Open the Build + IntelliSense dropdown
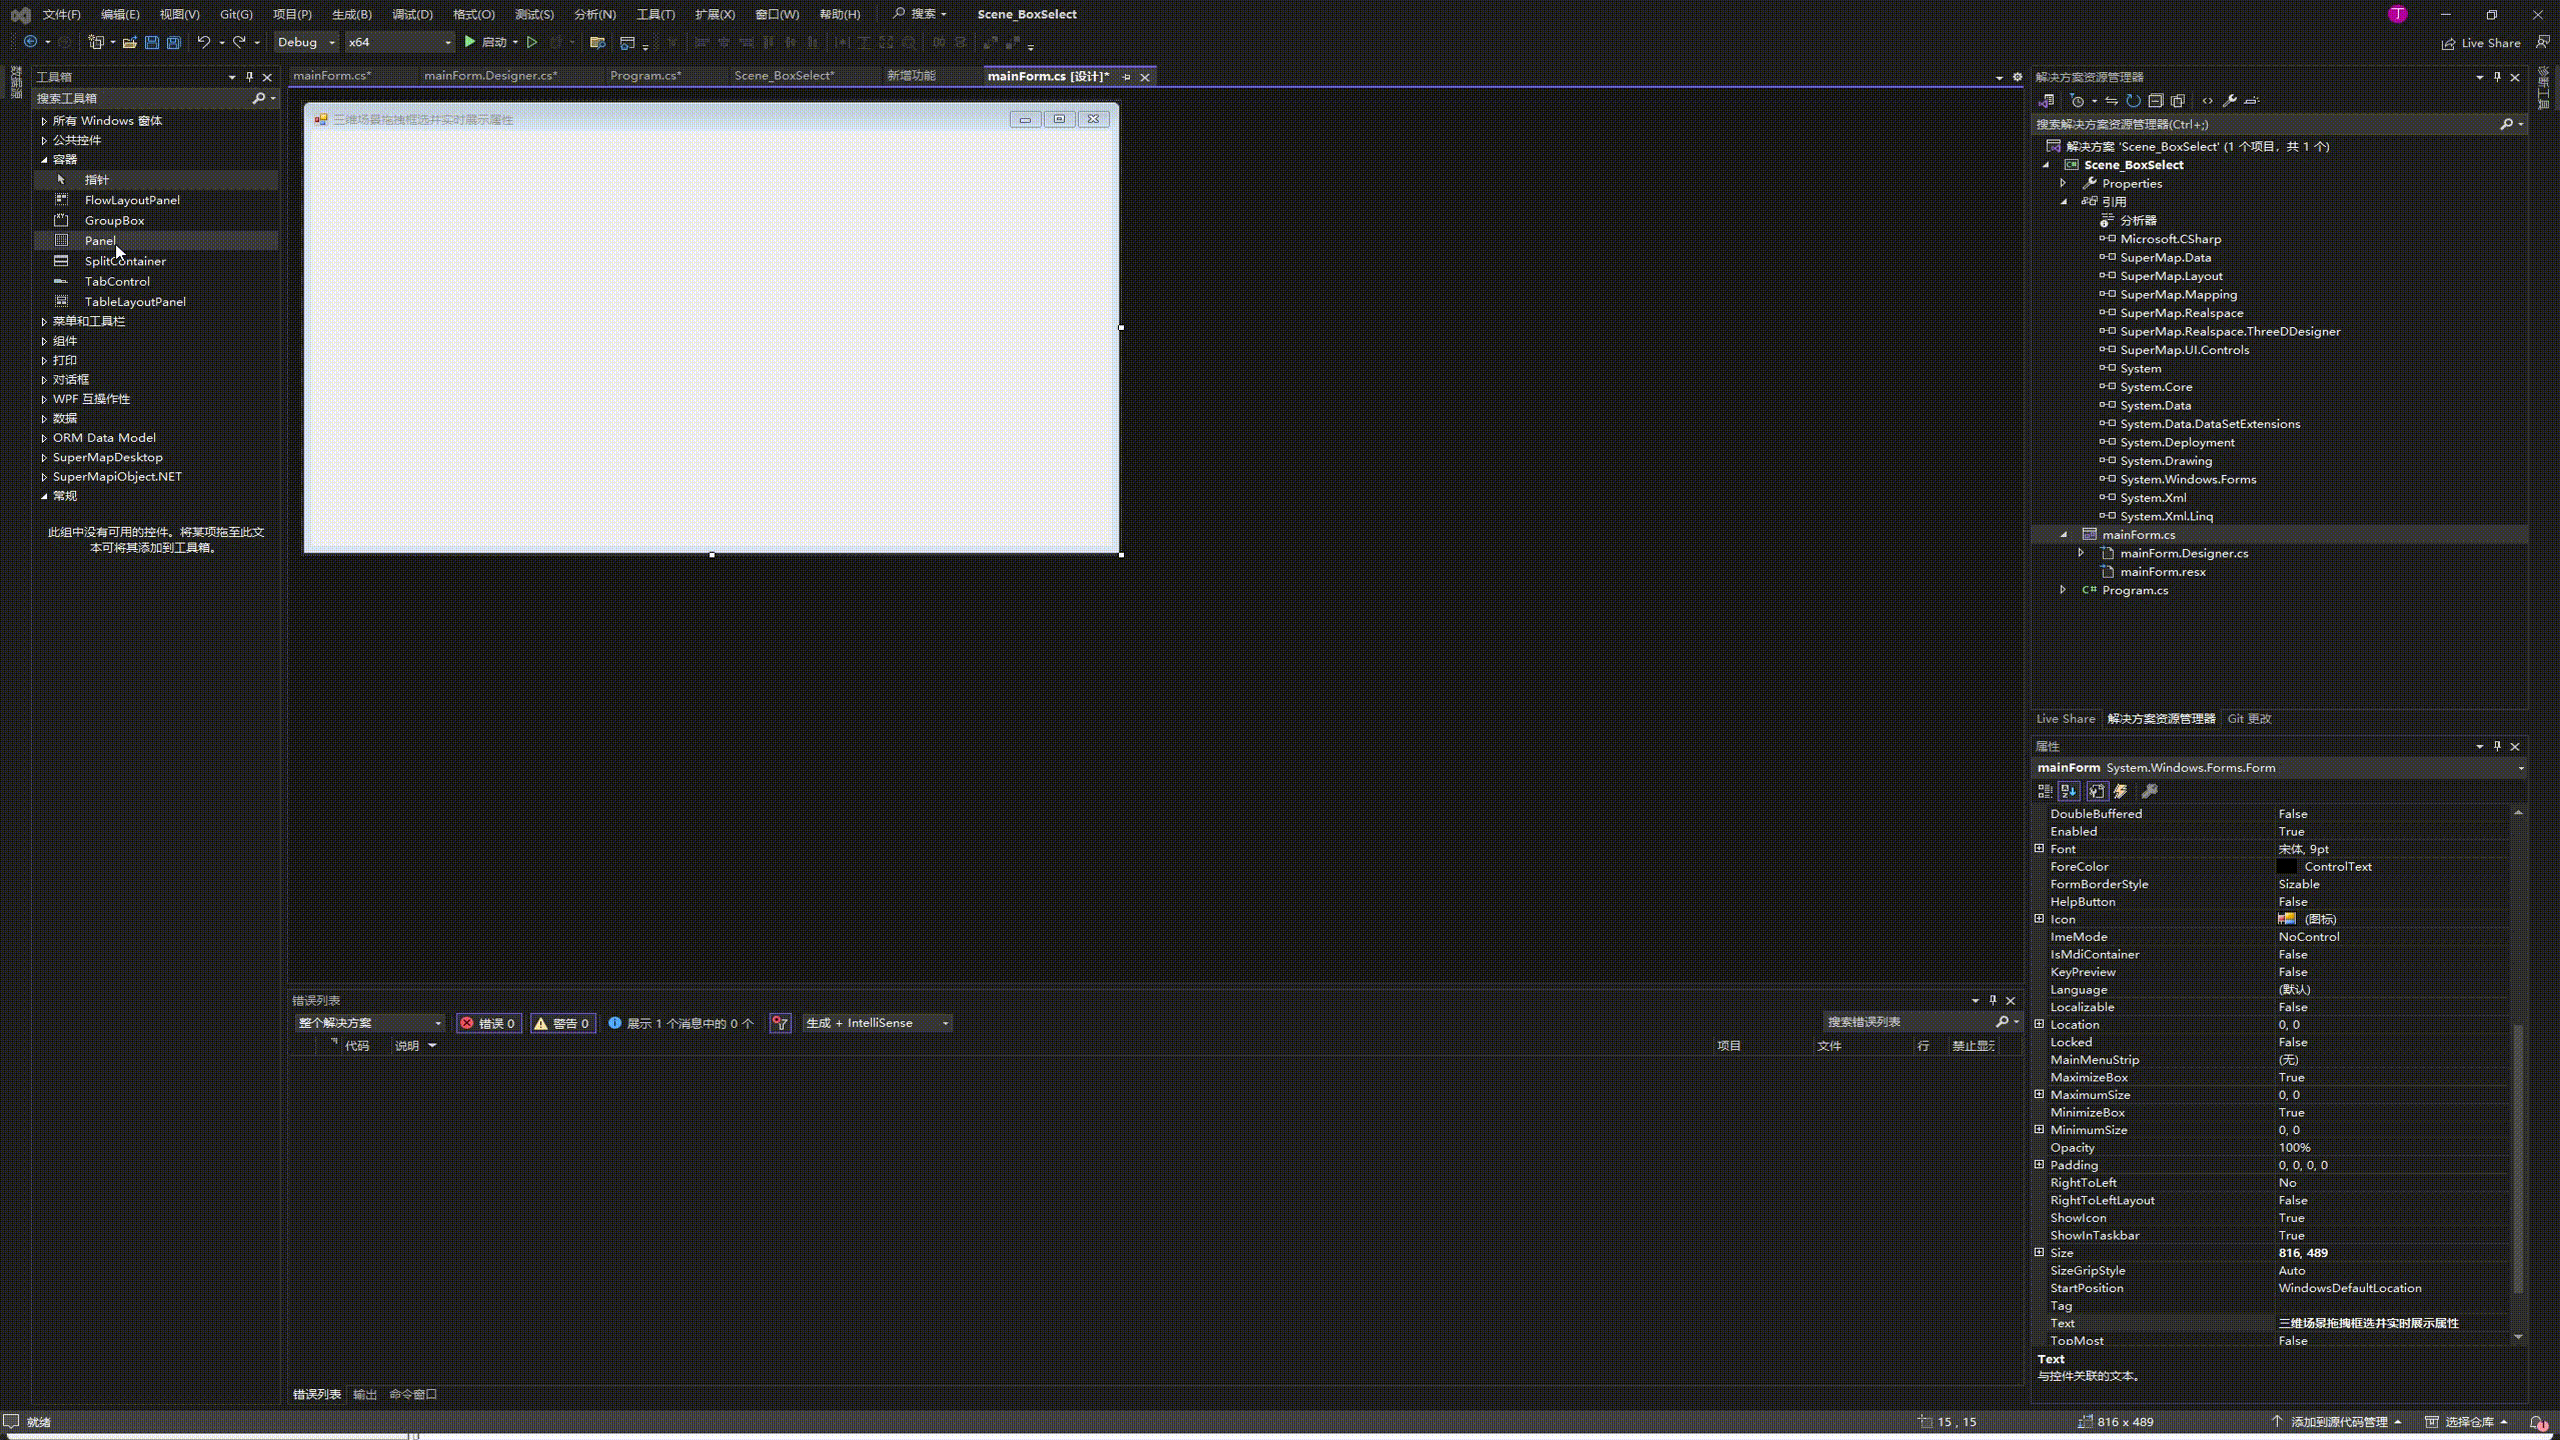The width and height of the screenshot is (2560, 1440). tap(877, 1023)
